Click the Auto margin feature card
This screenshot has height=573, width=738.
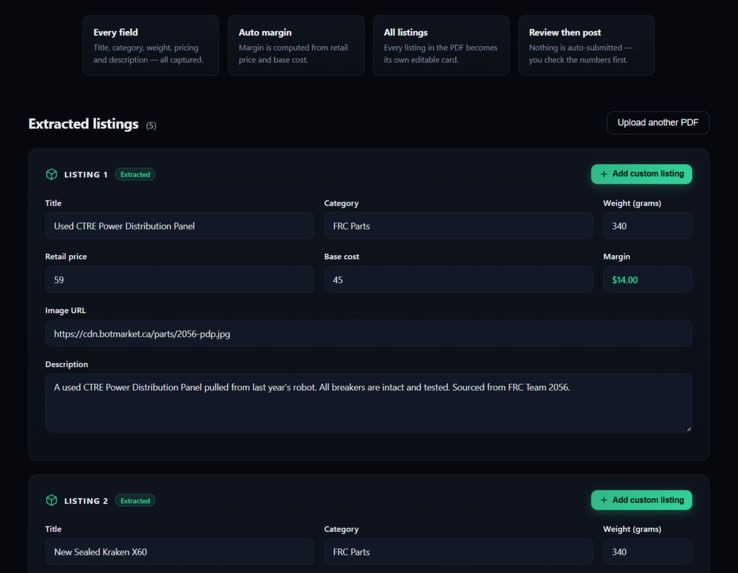click(296, 46)
